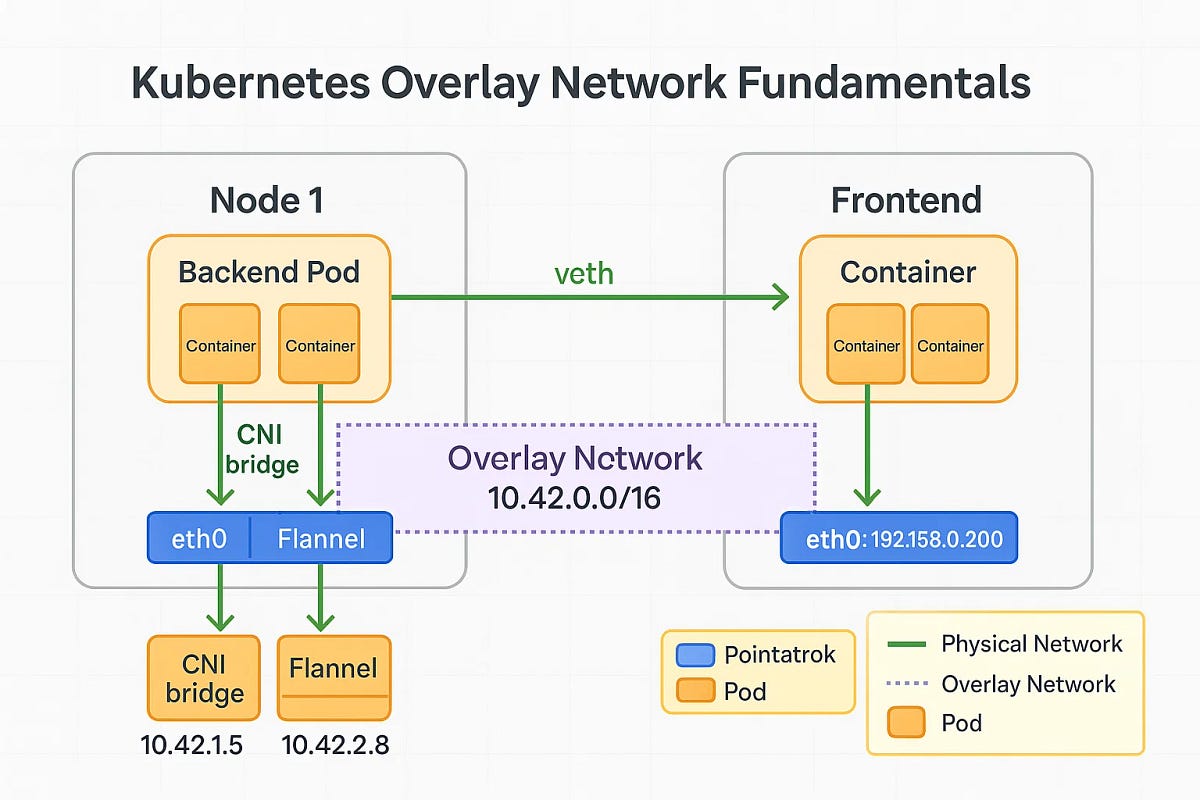Screen dimensions: 1200x800
Task: Click the green veth arrow label
Action: pyautogui.click(x=583, y=273)
